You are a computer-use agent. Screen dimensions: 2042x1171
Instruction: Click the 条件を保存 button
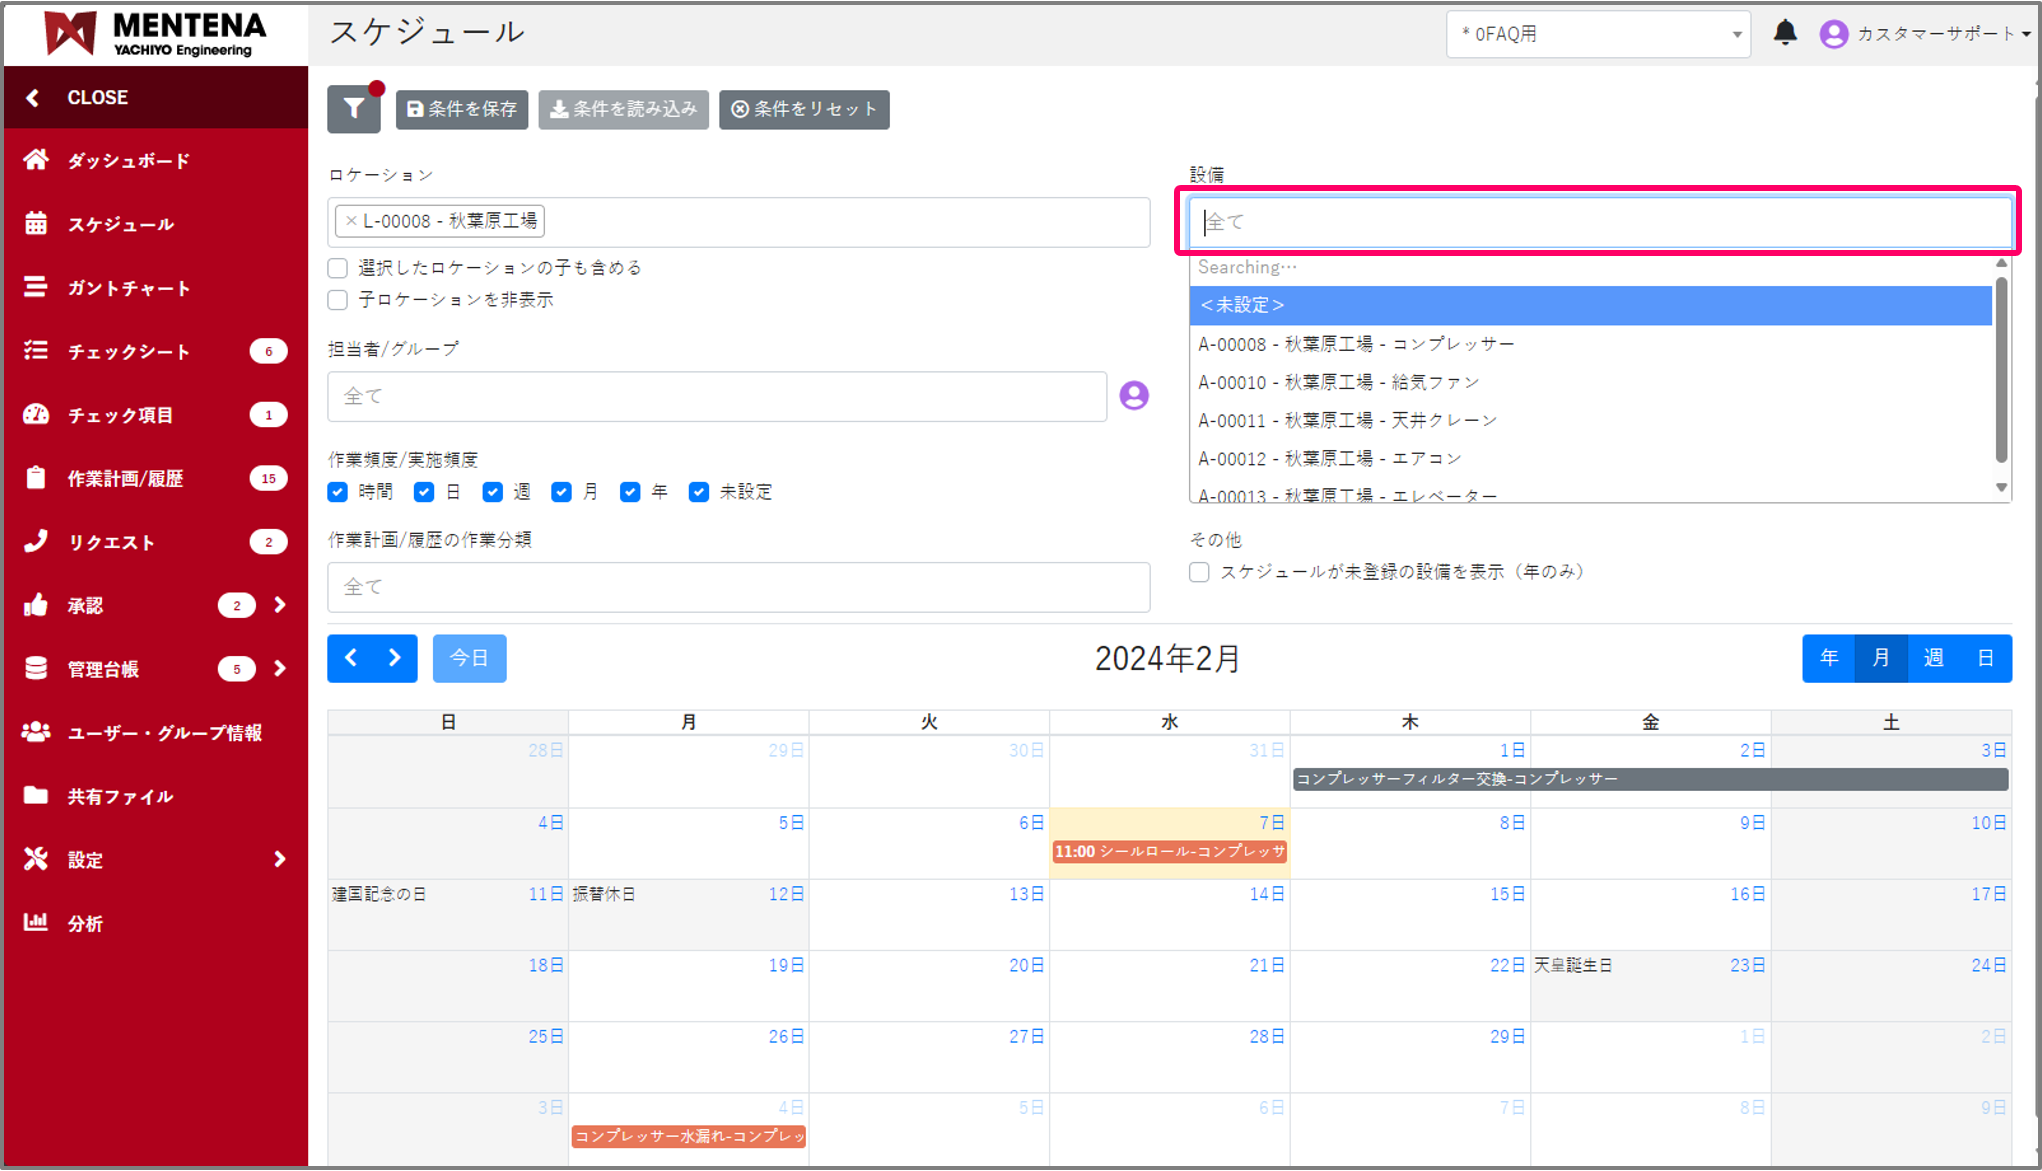[x=462, y=109]
